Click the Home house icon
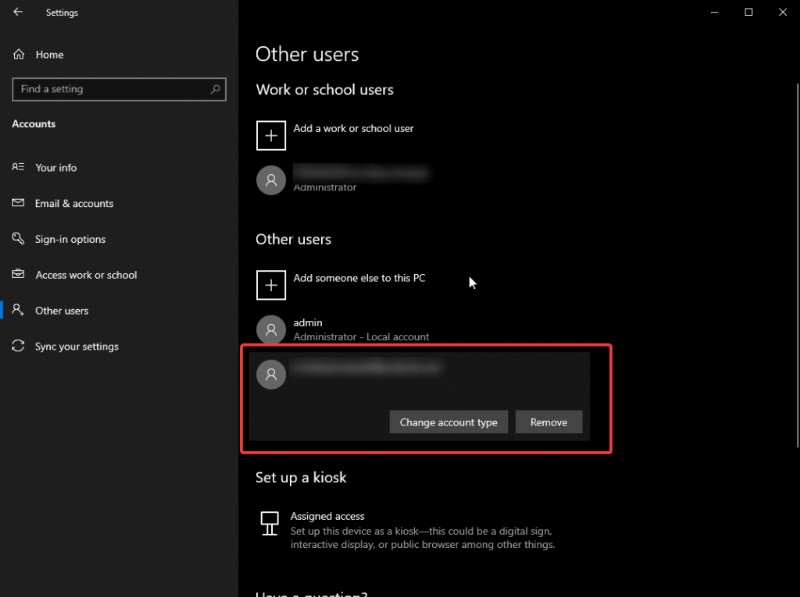The width and height of the screenshot is (800, 597). click(17, 54)
